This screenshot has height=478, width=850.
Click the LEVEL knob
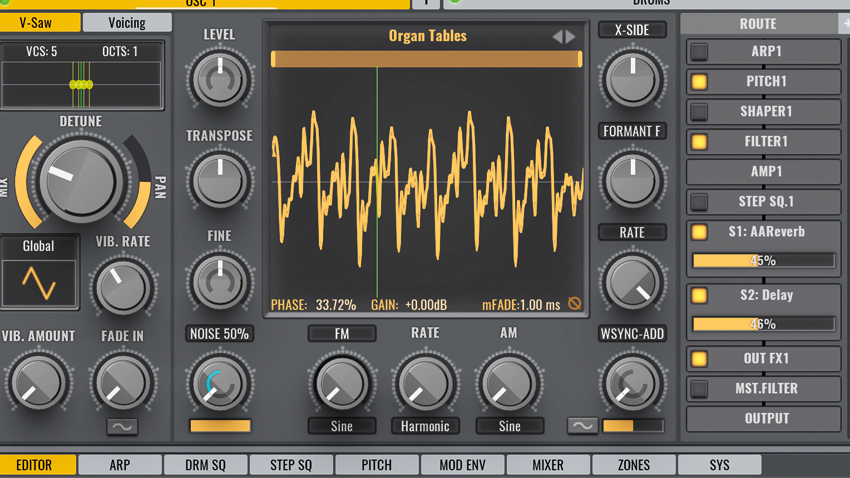[x=220, y=79]
